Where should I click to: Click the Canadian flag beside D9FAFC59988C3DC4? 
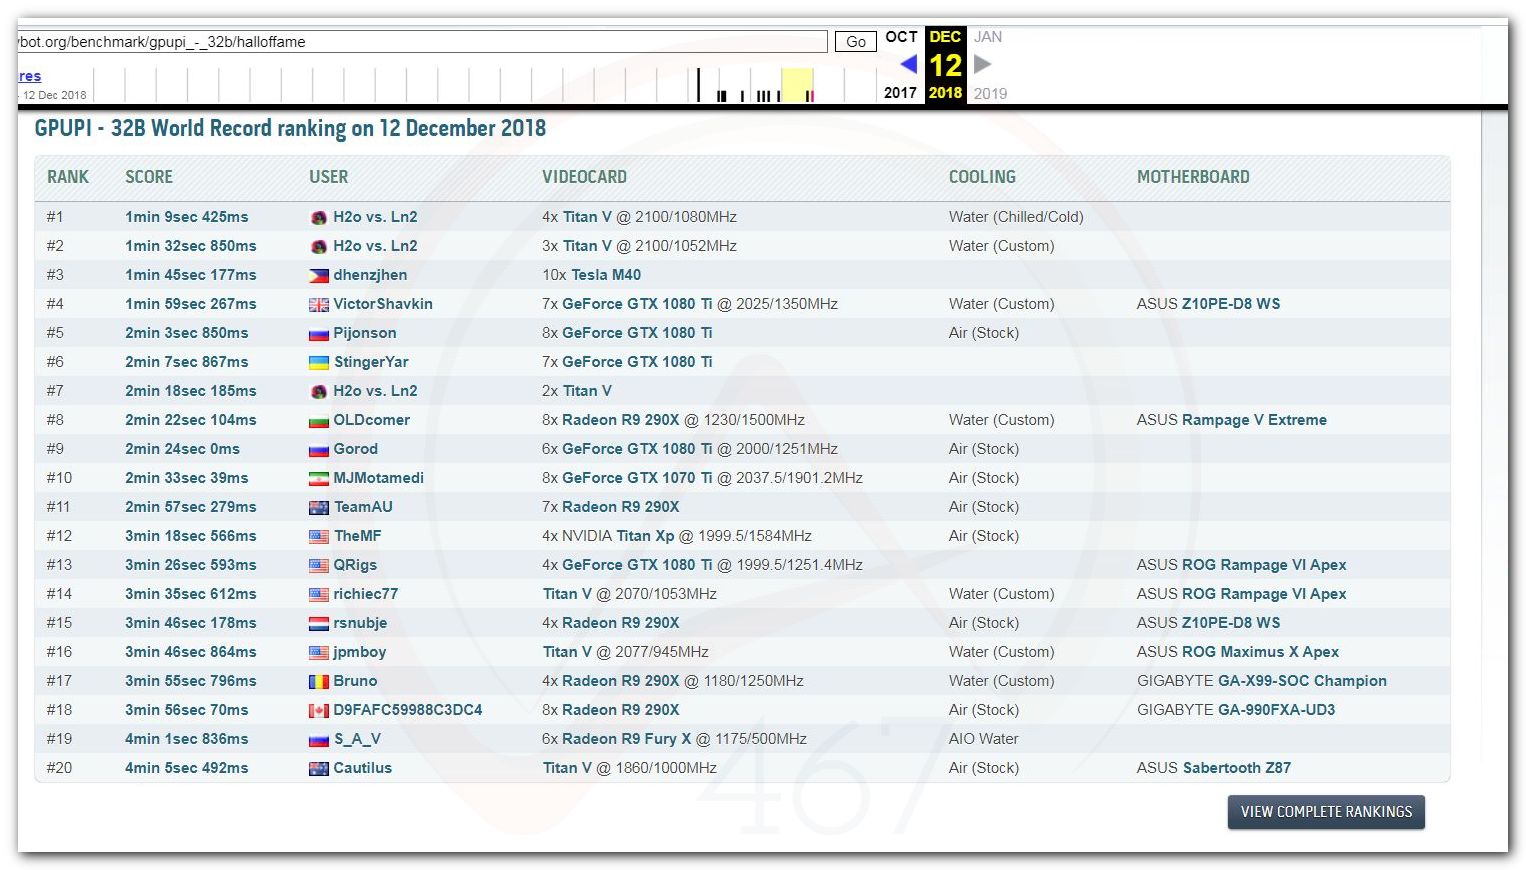tap(319, 710)
